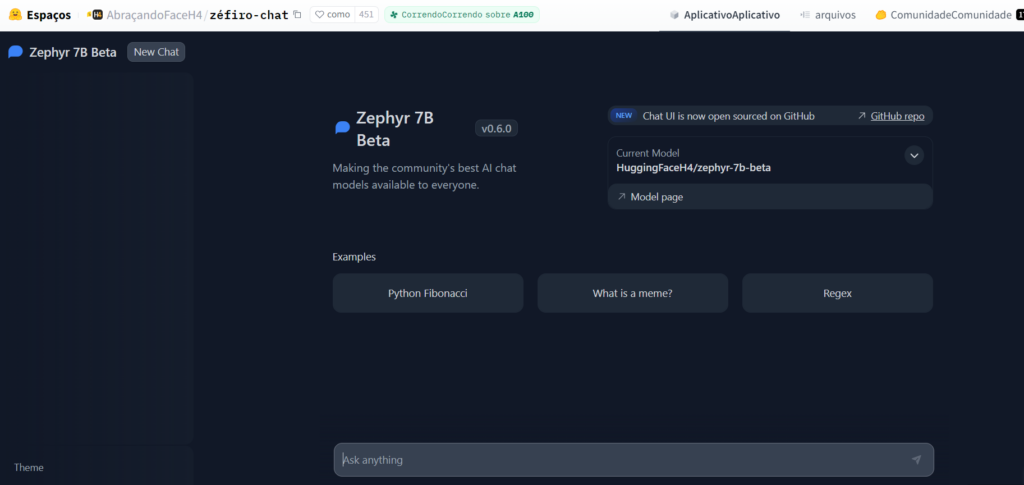The image size is (1024, 485).
Task: Choose the Regex example
Action: point(837,293)
